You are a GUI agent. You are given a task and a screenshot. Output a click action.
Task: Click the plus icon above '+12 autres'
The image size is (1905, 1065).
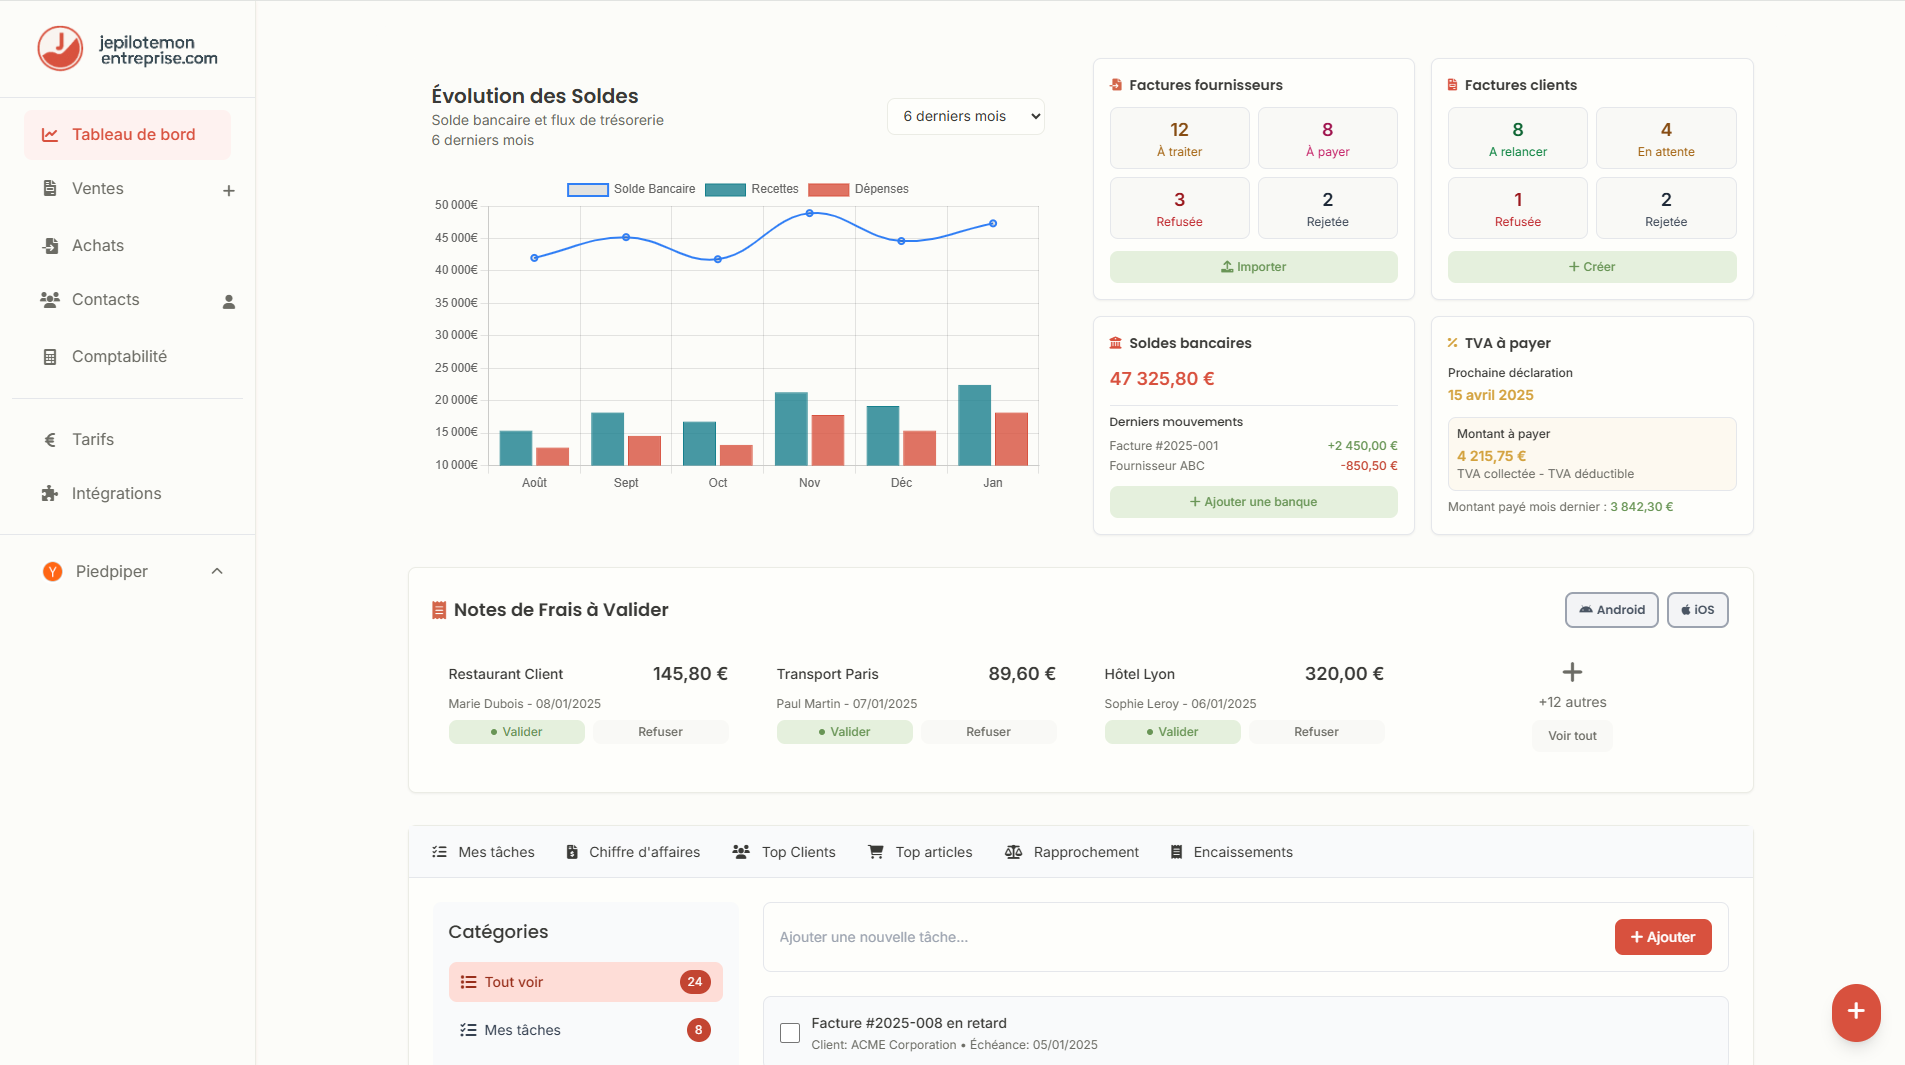tap(1572, 672)
